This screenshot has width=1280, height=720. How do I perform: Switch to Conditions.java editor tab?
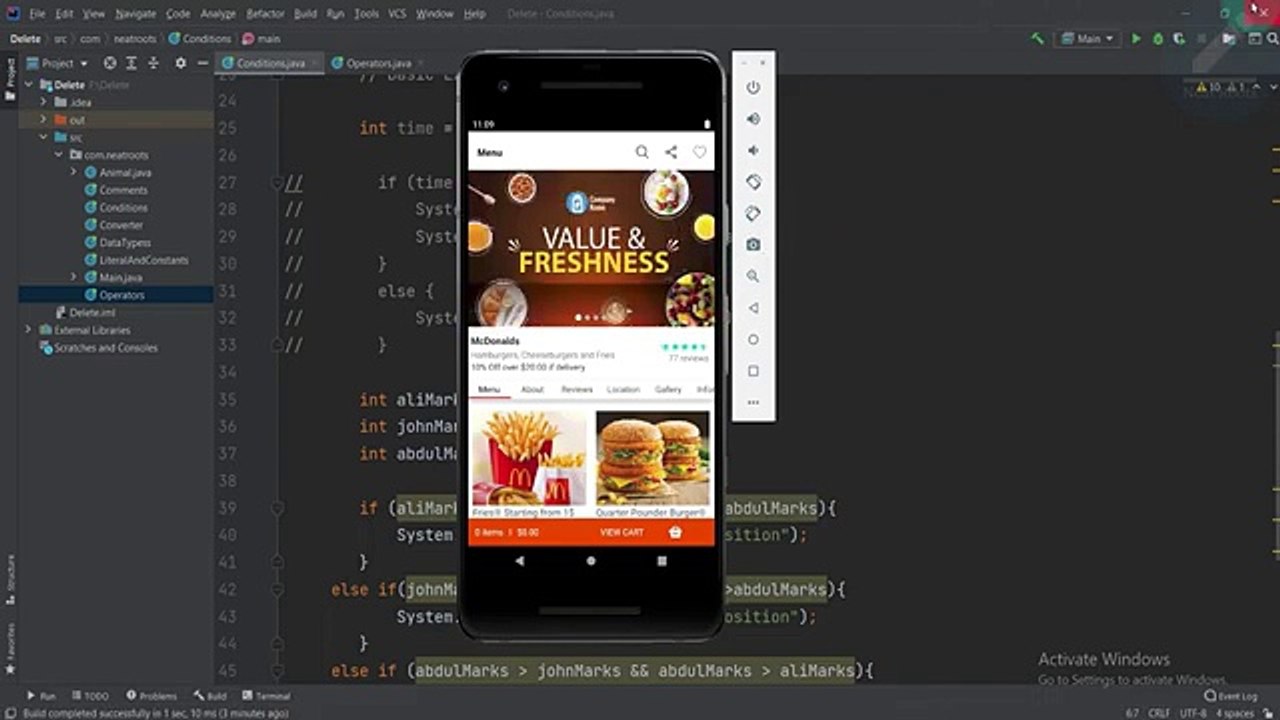[x=270, y=63]
